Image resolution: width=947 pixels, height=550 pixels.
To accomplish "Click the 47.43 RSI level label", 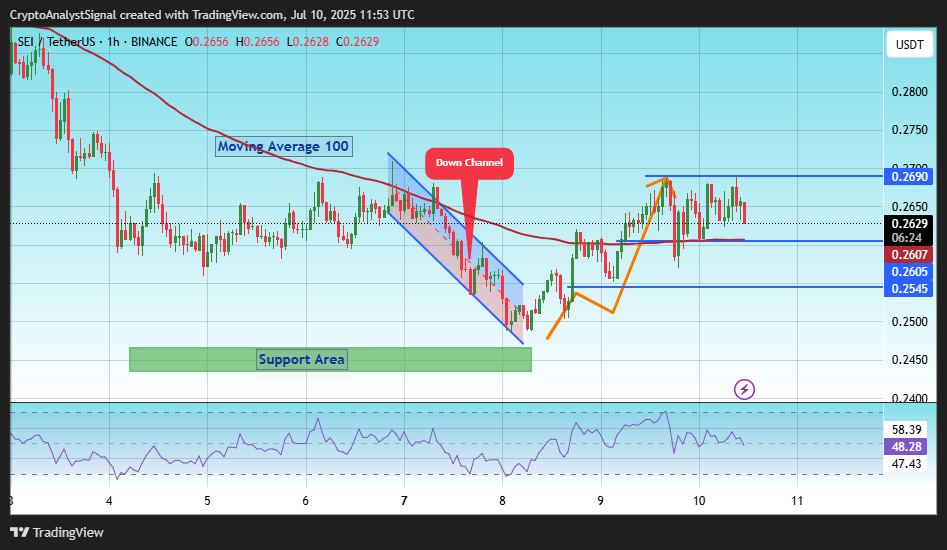I will (907, 464).
